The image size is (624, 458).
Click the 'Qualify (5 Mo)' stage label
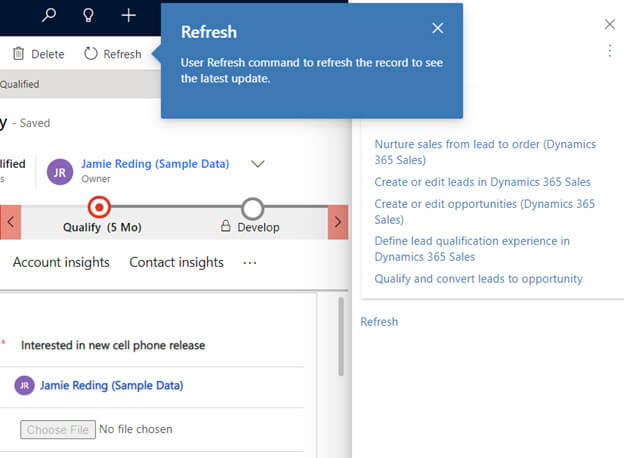[x=102, y=227]
